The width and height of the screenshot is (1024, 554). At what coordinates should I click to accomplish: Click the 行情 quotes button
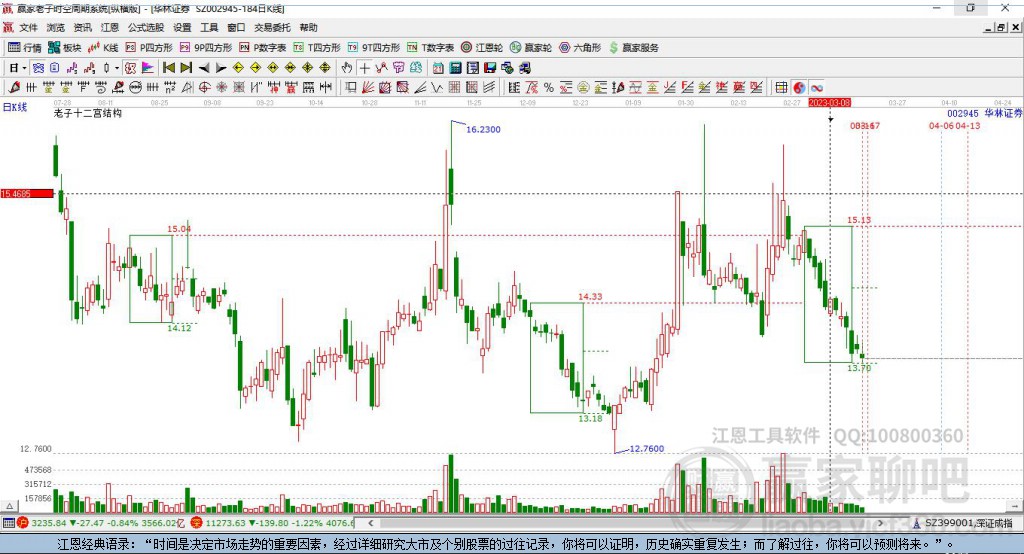click(x=25, y=48)
